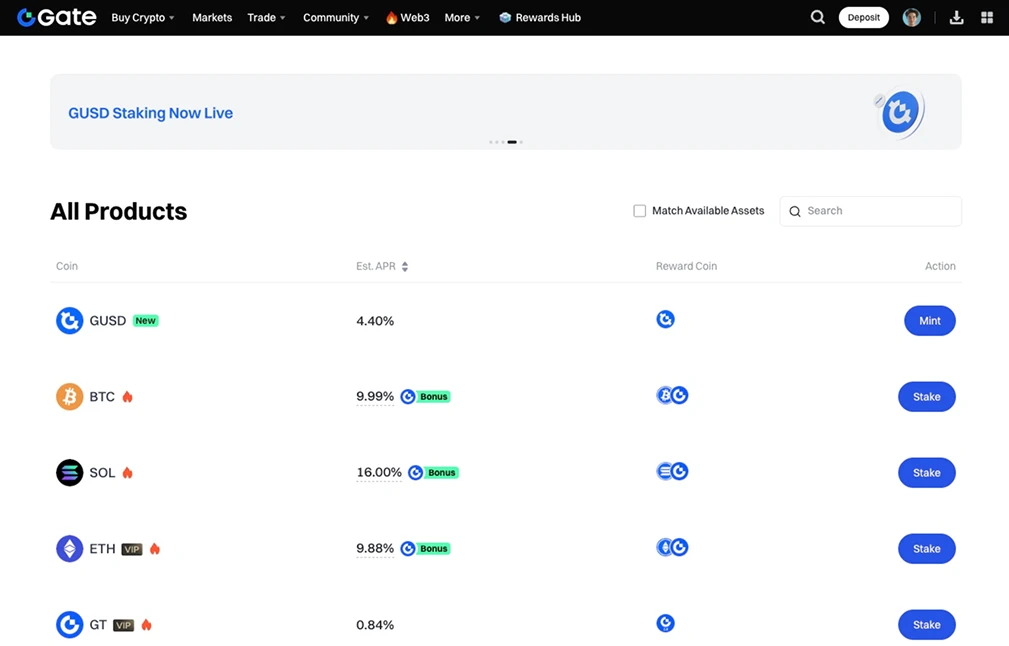
Task: Click the ETH hot flame icon
Action: click(x=154, y=548)
